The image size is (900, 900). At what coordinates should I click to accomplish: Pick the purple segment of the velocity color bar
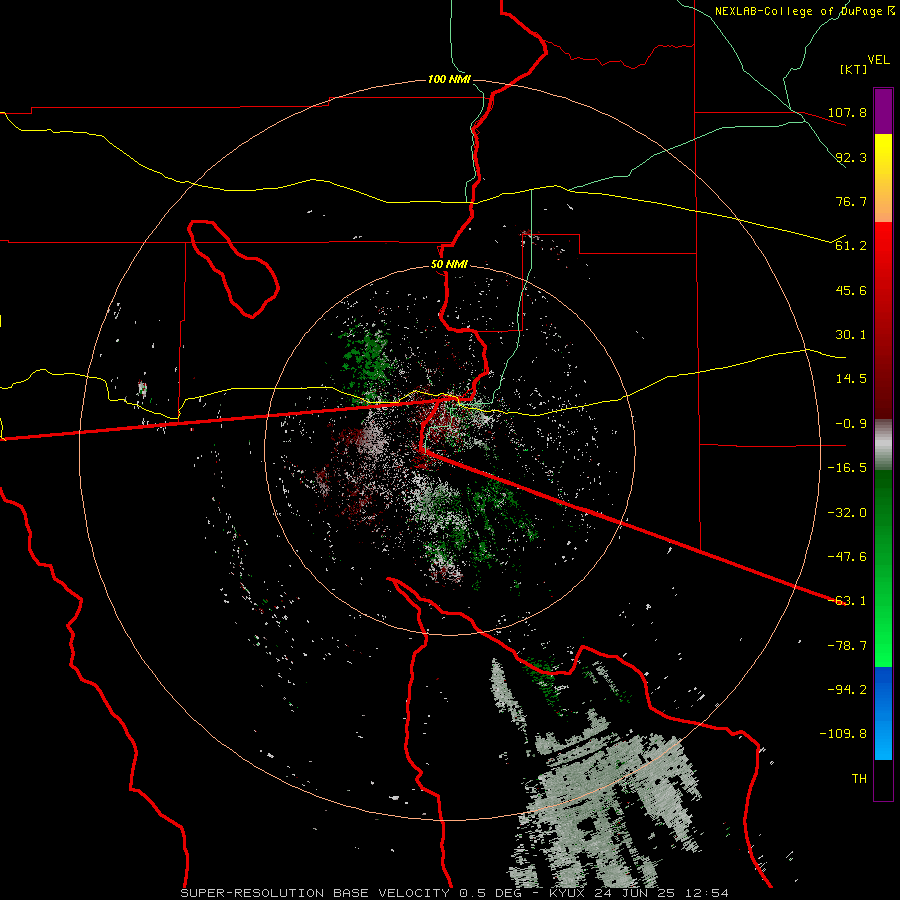(x=883, y=111)
